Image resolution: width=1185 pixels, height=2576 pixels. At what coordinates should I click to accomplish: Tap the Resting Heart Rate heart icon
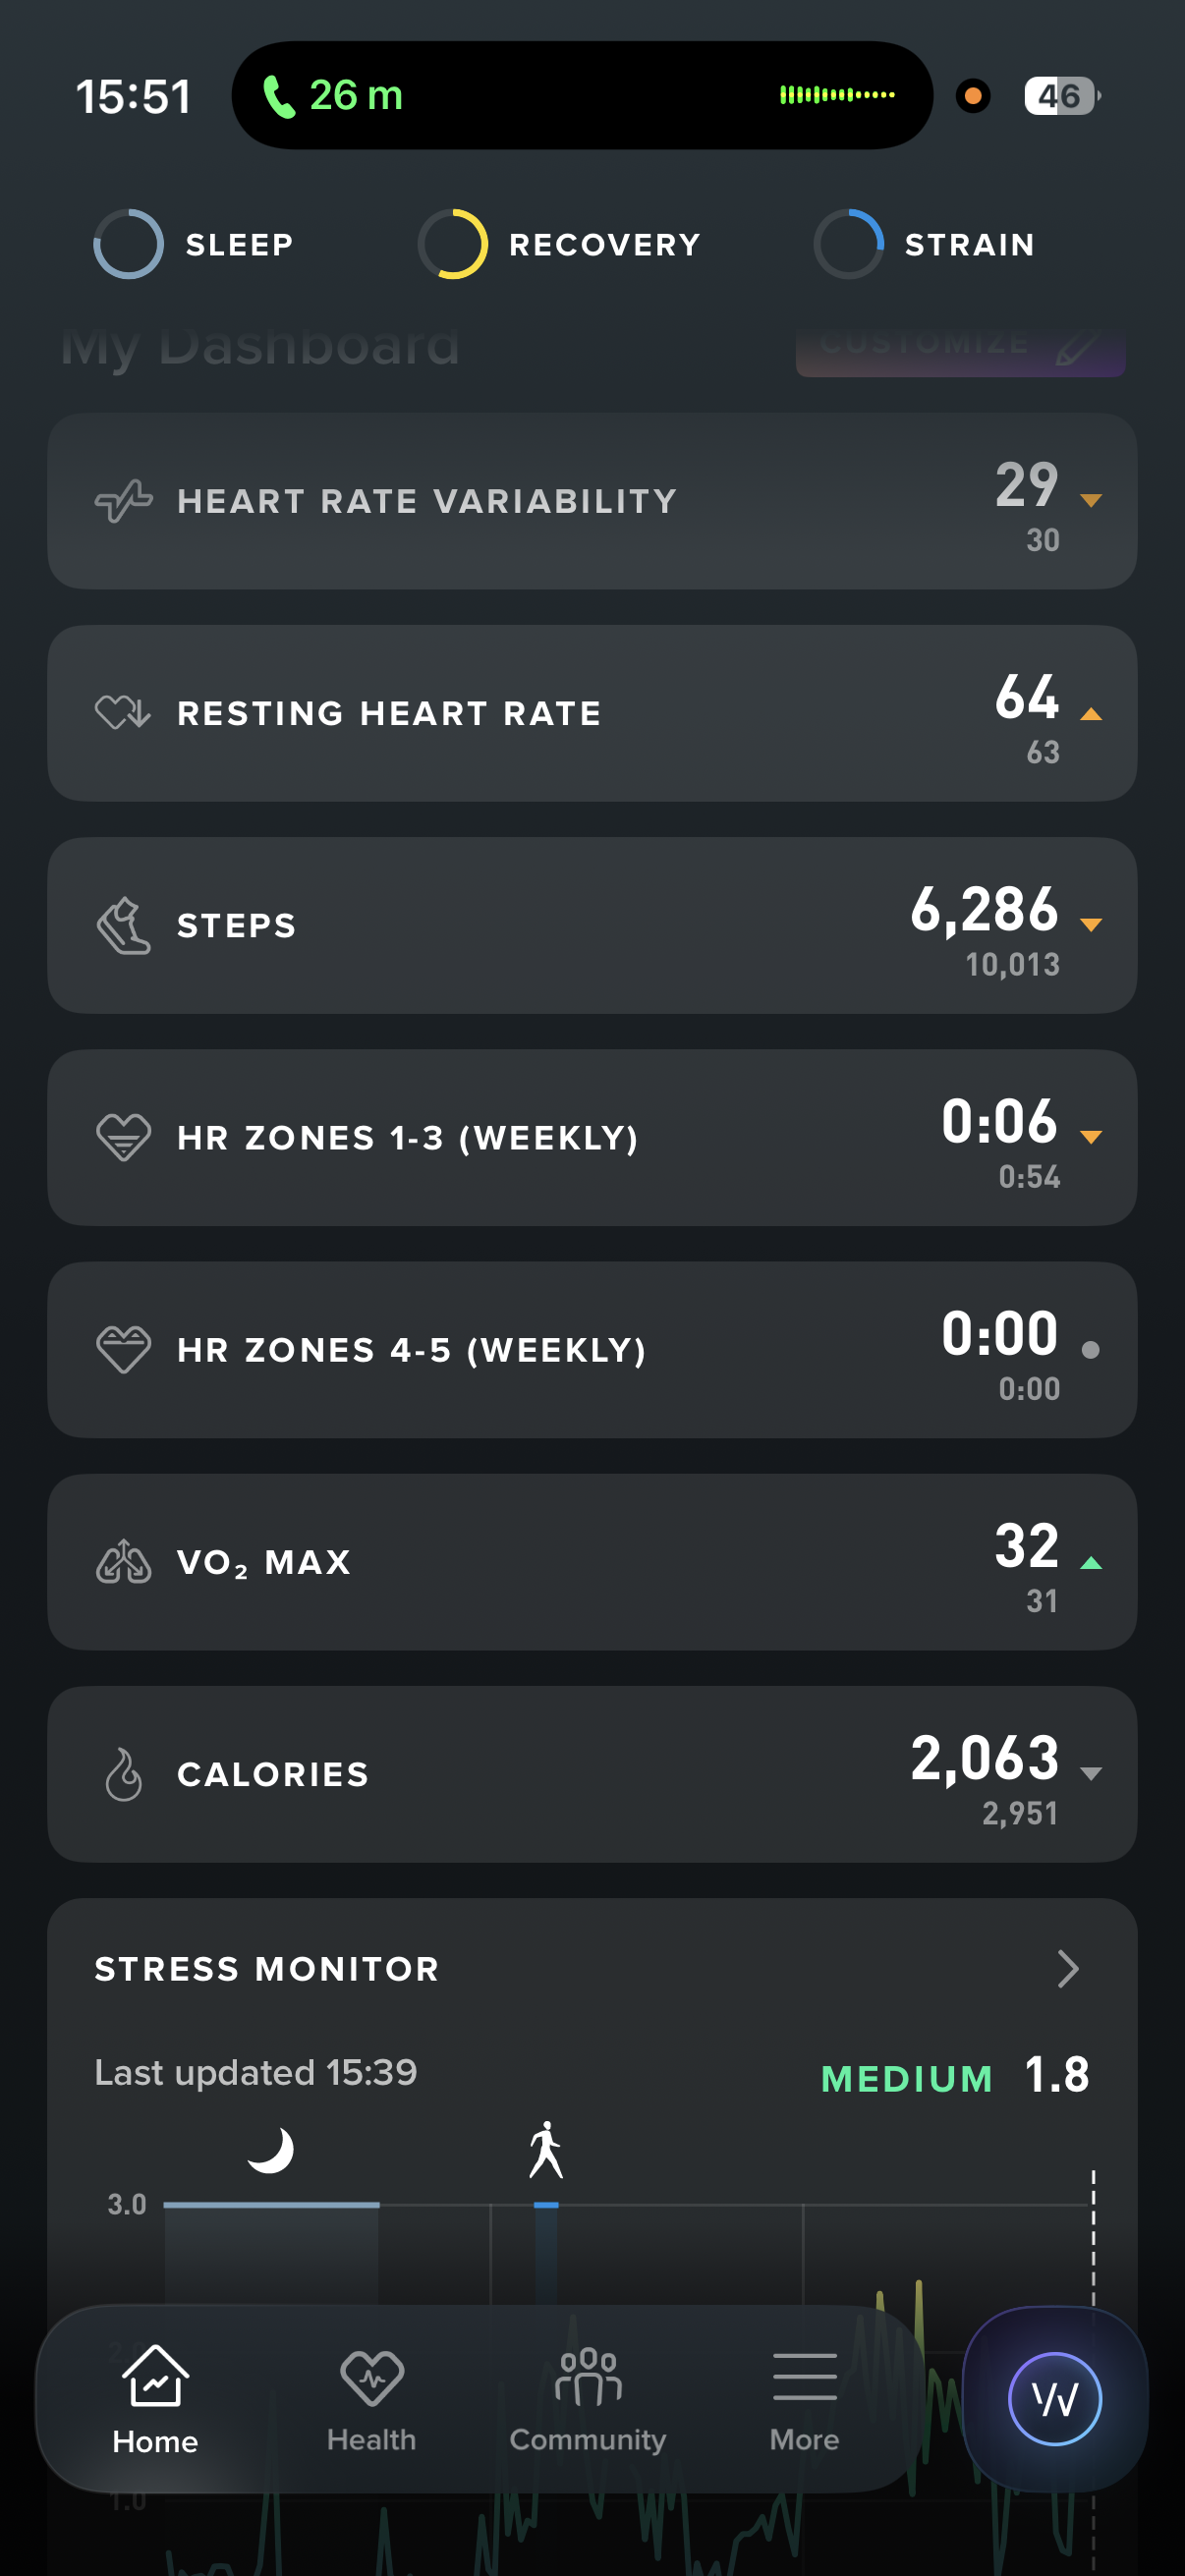[x=123, y=713]
